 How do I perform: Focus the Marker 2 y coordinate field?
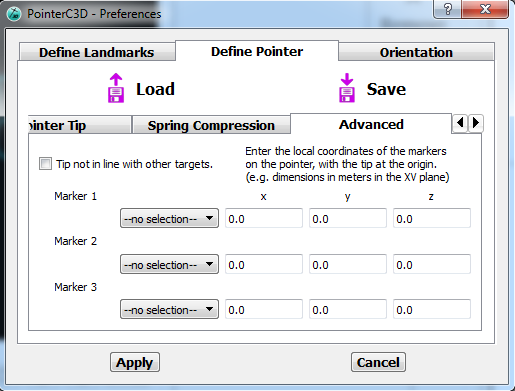coord(348,264)
